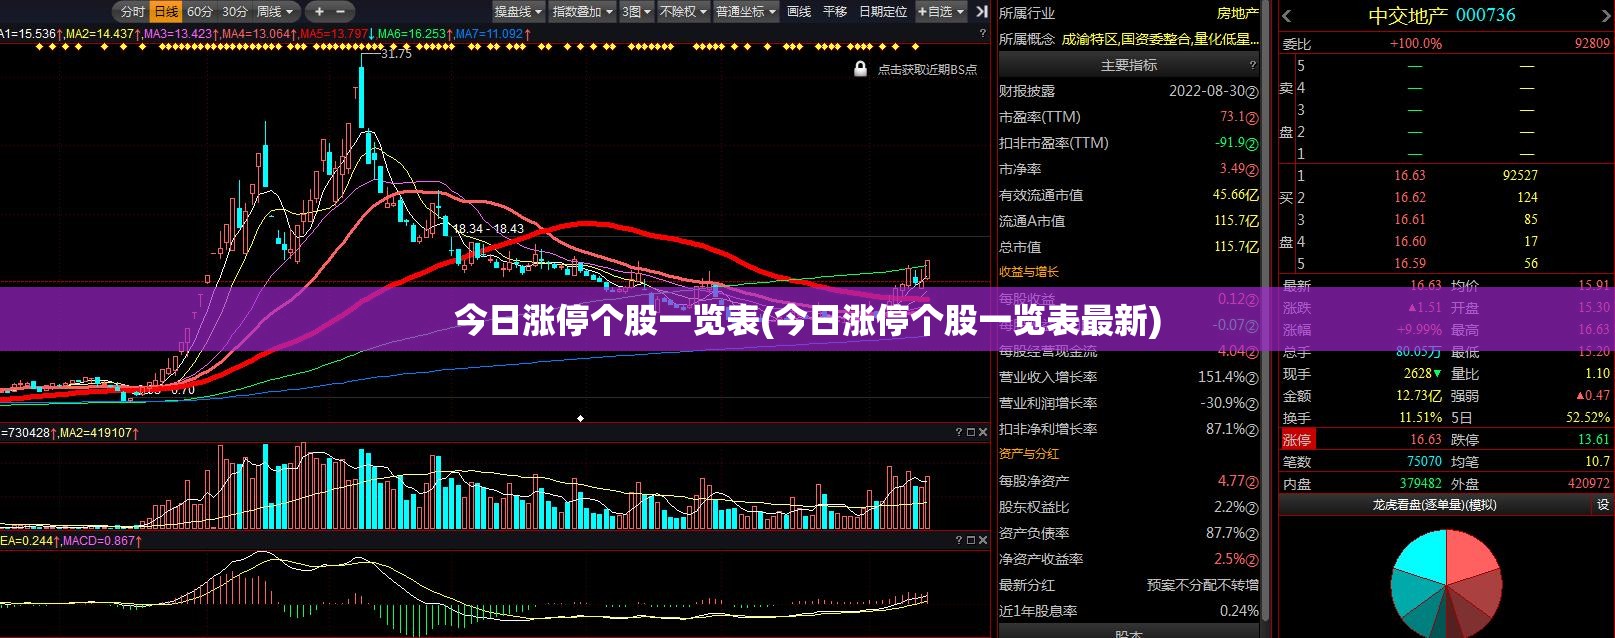
Task: Click 外盘 value 420972
Action: pyautogui.click(x=1589, y=483)
